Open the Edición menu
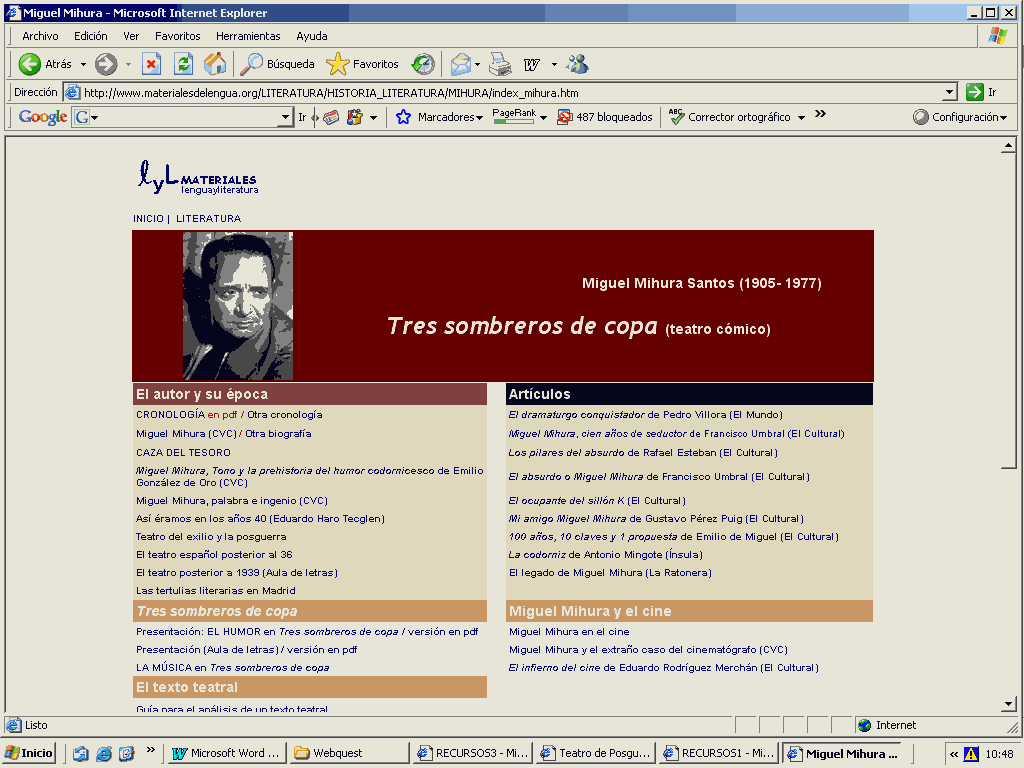This screenshot has width=1024, height=768. tap(90, 36)
